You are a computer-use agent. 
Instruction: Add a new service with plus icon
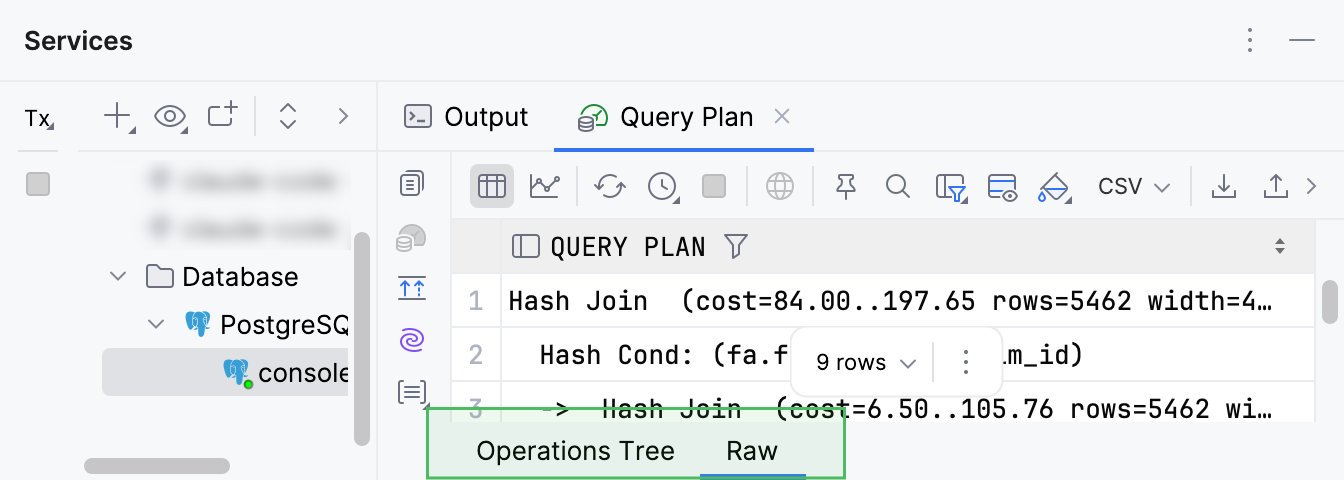[118, 117]
